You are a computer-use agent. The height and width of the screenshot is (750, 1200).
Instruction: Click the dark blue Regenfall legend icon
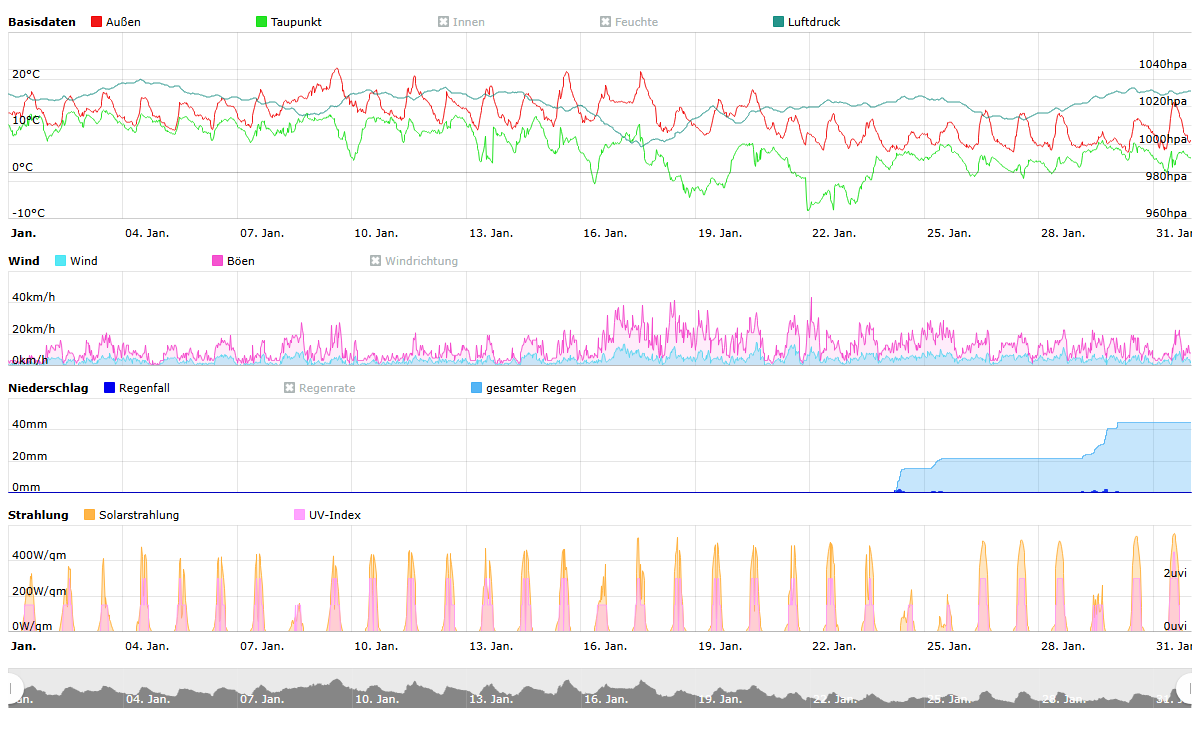110,388
